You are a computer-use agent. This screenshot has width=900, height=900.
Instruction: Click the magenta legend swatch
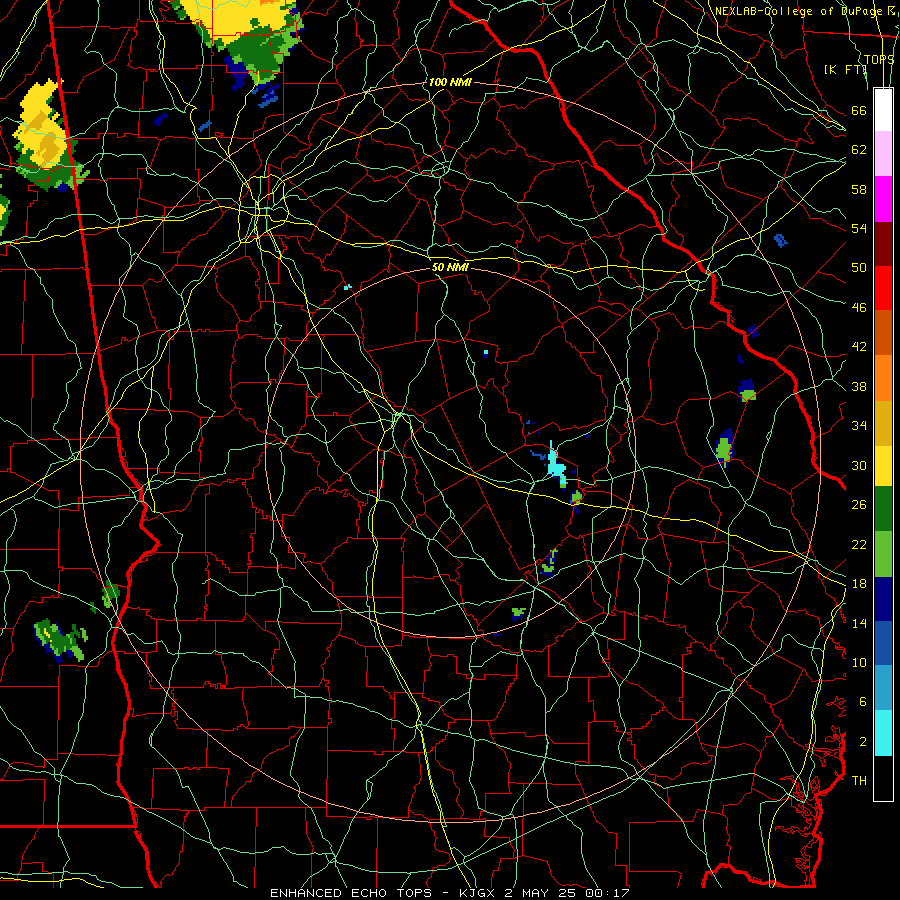[883, 199]
